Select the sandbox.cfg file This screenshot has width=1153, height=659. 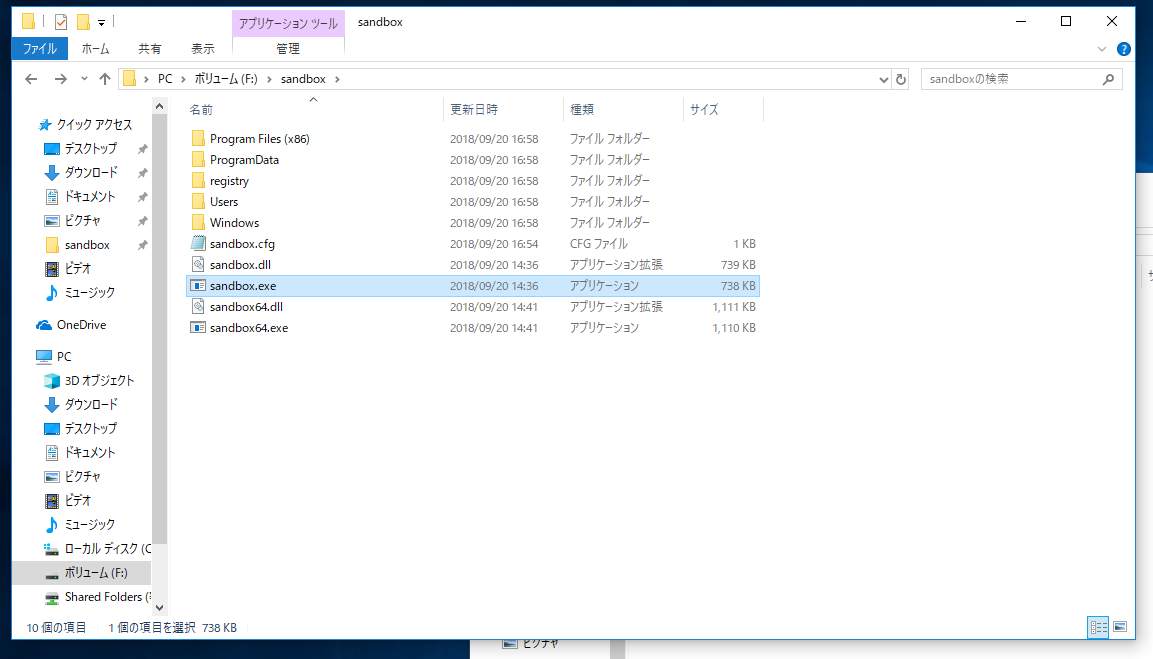pos(242,244)
